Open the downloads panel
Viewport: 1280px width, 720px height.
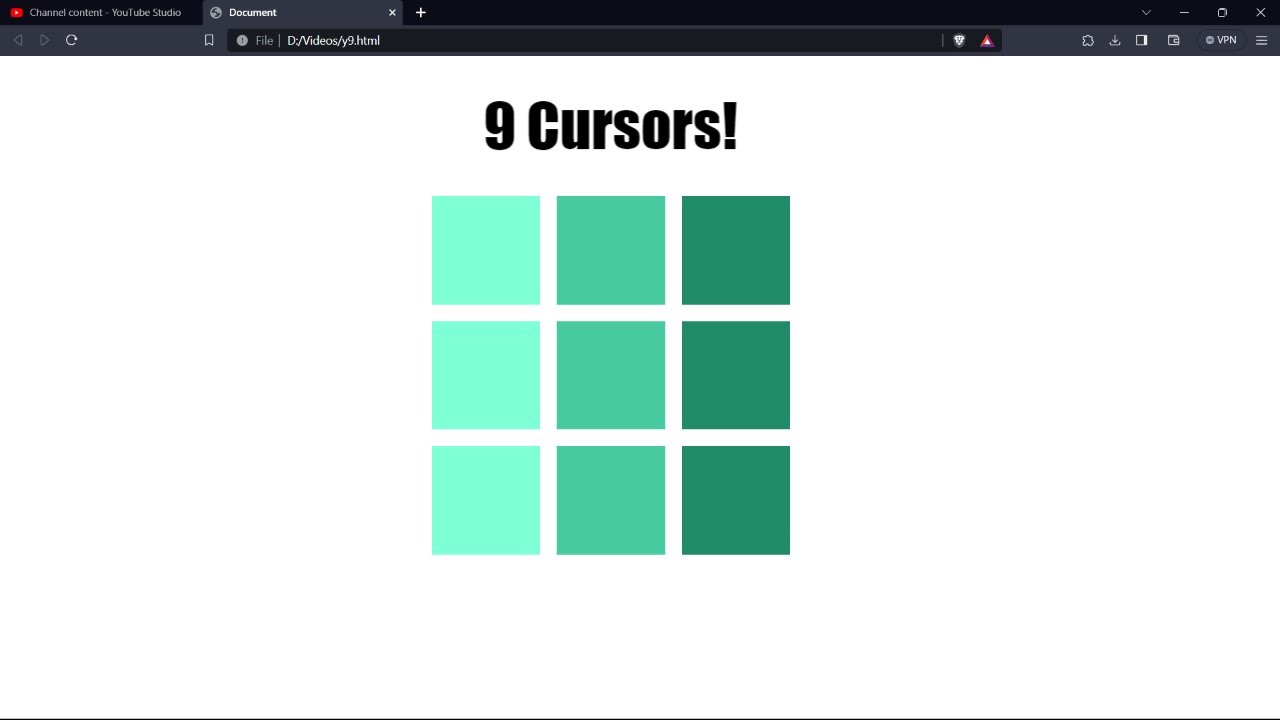point(1115,40)
